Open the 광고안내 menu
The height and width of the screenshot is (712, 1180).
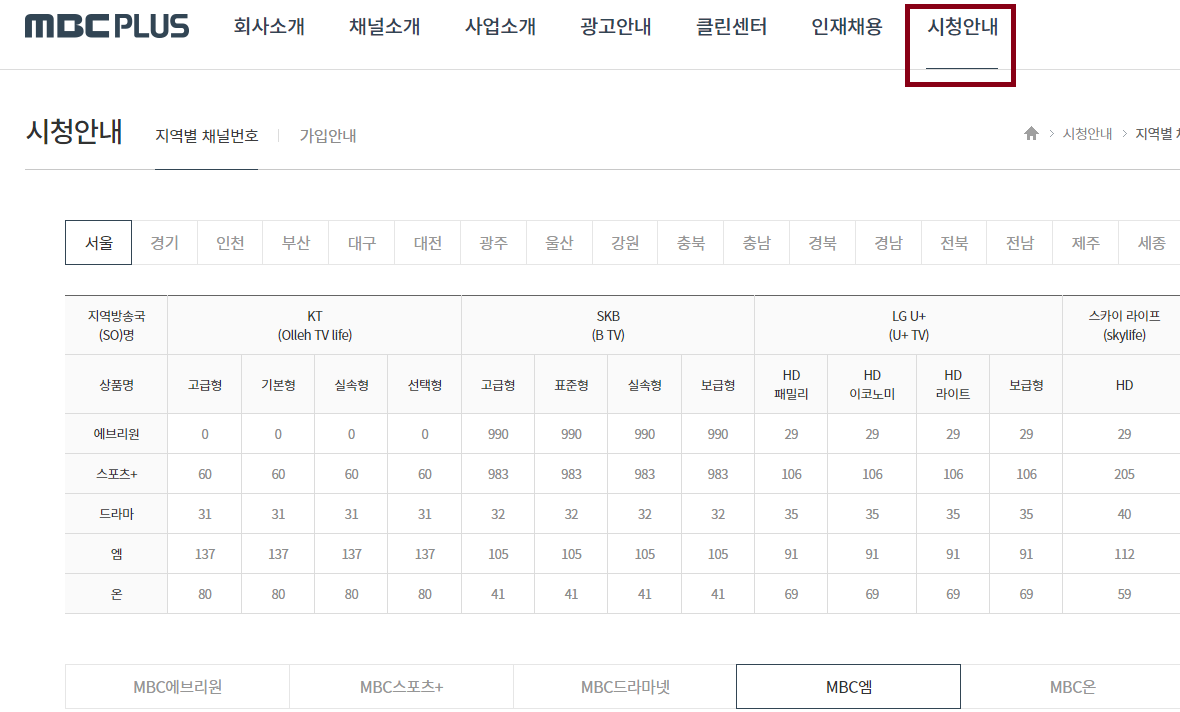[615, 27]
